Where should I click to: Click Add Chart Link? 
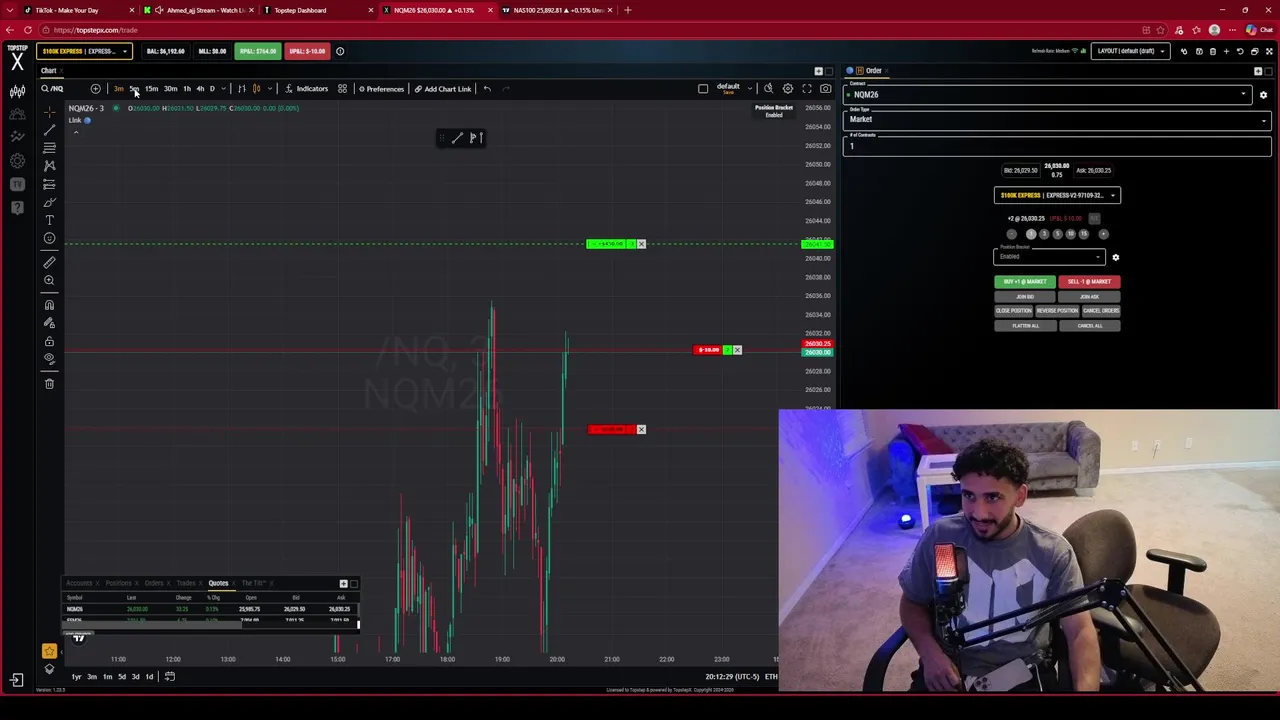443,89
